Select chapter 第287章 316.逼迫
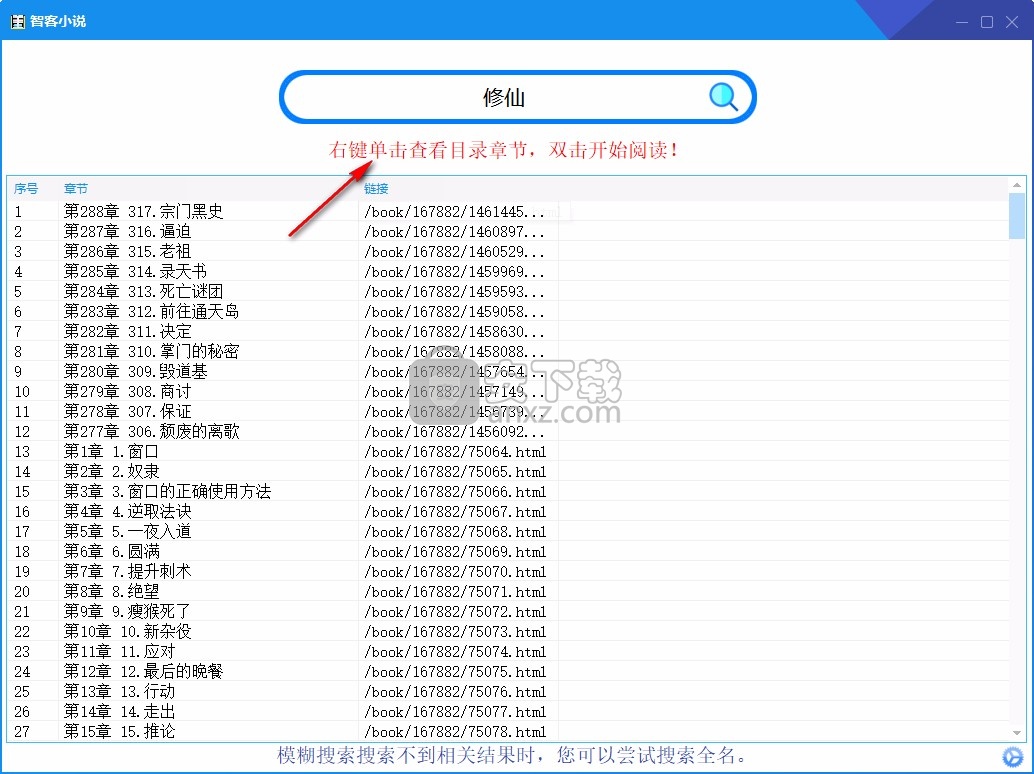This screenshot has width=1034, height=774. (127, 231)
